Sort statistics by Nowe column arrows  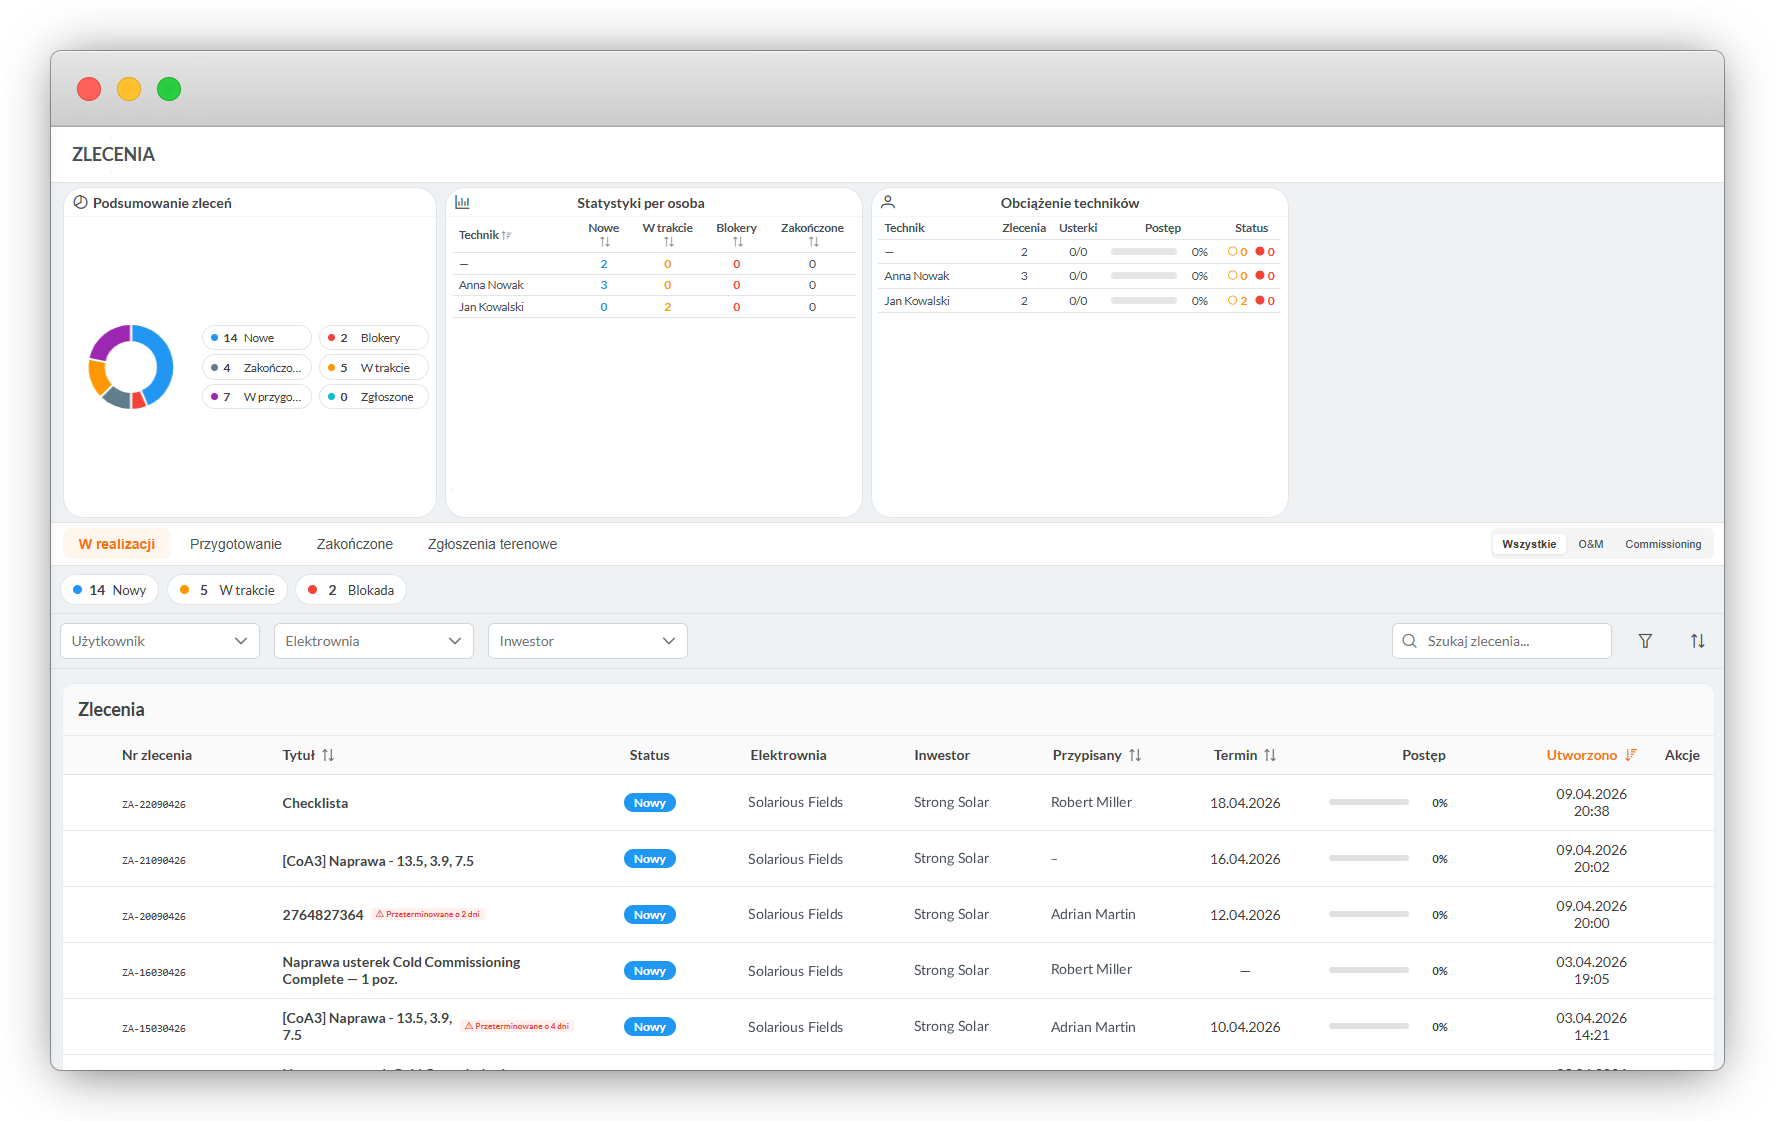(604, 242)
